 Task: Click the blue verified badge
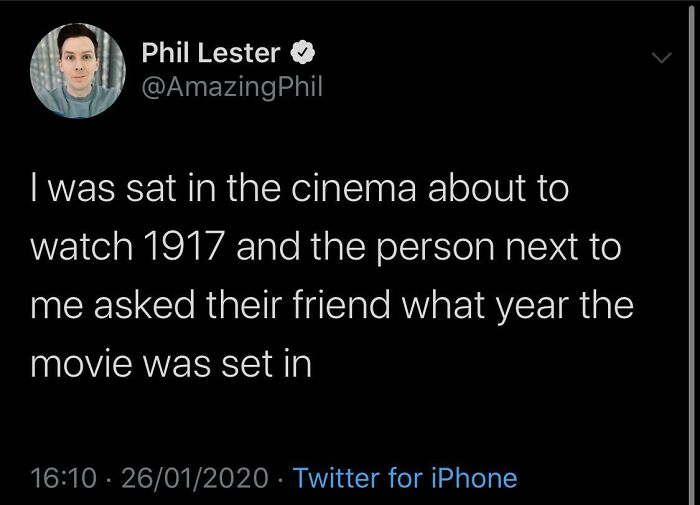point(304,52)
